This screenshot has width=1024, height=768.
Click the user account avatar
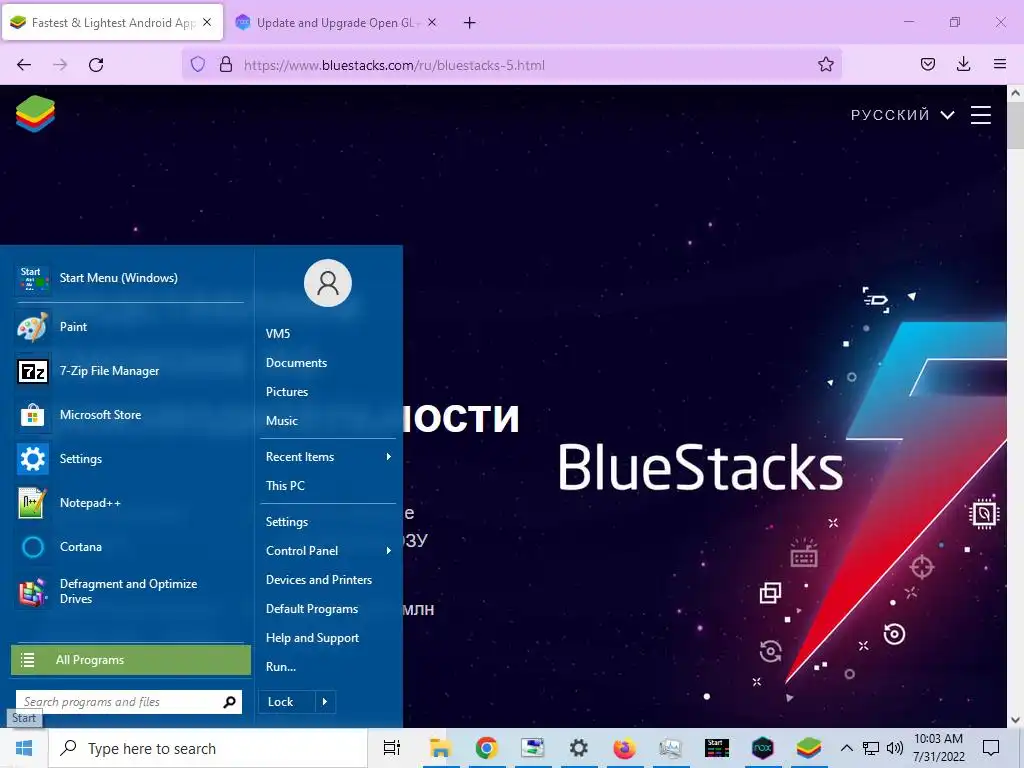pyautogui.click(x=328, y=283)
